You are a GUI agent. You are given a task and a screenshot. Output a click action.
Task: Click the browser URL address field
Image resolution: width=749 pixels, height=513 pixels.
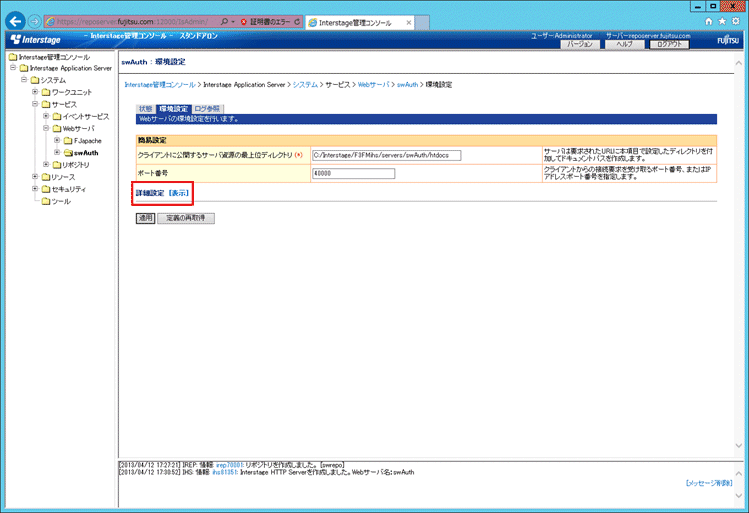click(x=134, y=21)
